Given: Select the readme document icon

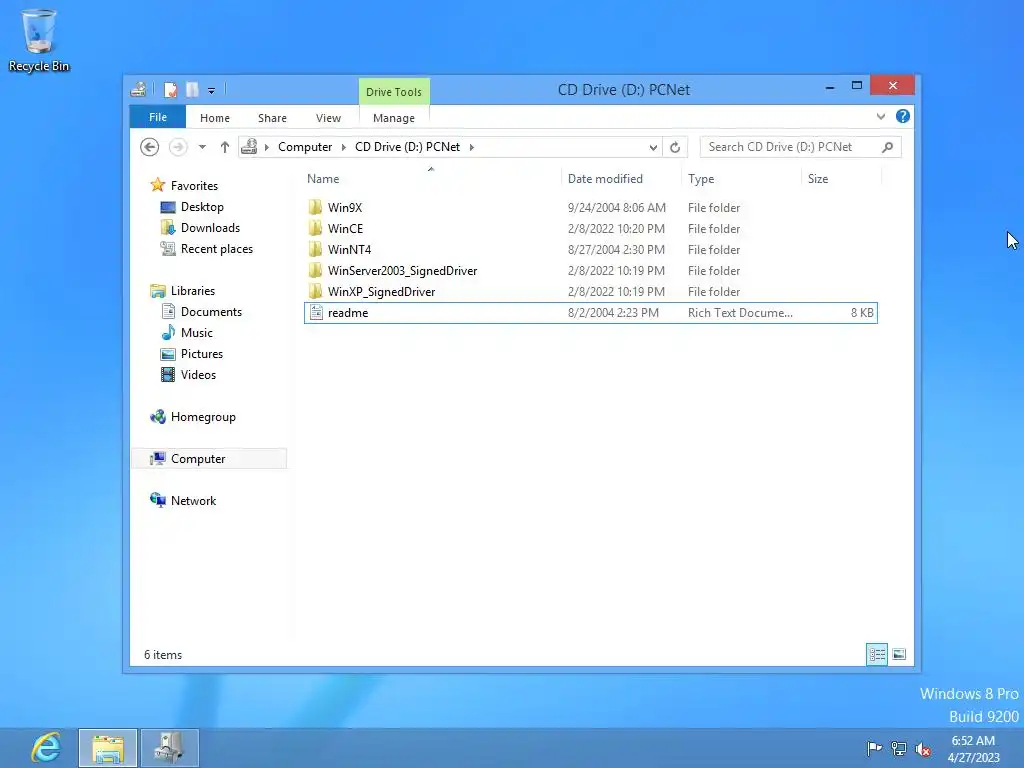Looking at the screenshot, I should [316, 312].
